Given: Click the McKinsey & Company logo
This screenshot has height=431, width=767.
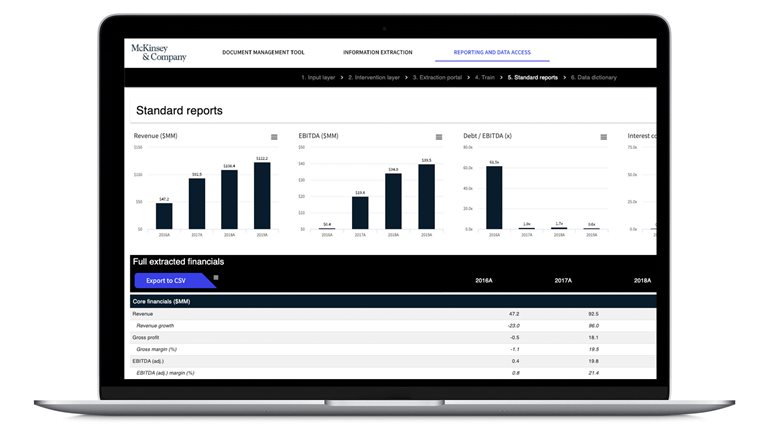Looking at the screenshot, I should pyautogui.click(x=158, y=52).
